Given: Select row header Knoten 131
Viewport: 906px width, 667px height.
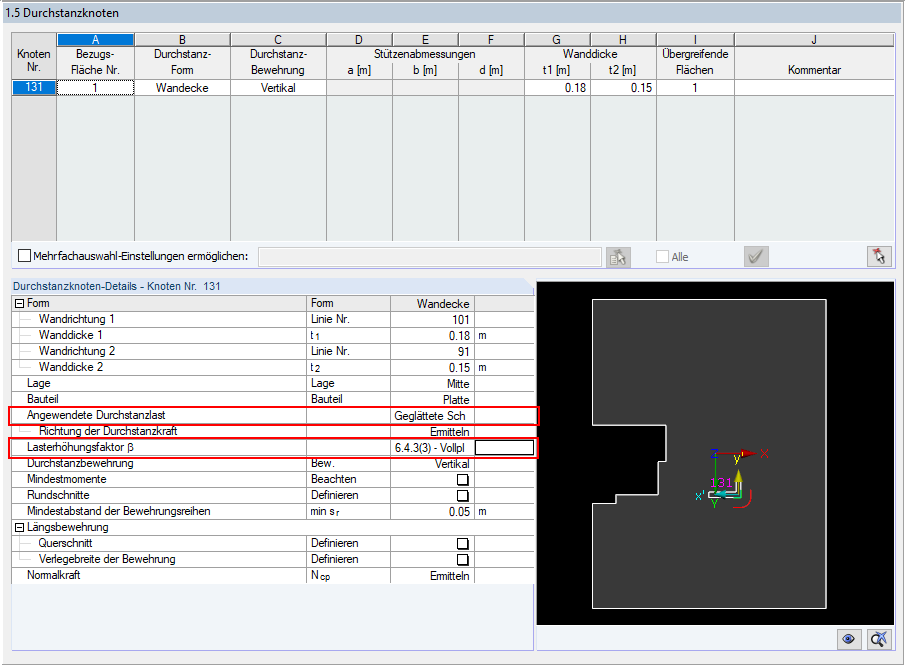Looking at the screenshot, I should coord(34,87).
